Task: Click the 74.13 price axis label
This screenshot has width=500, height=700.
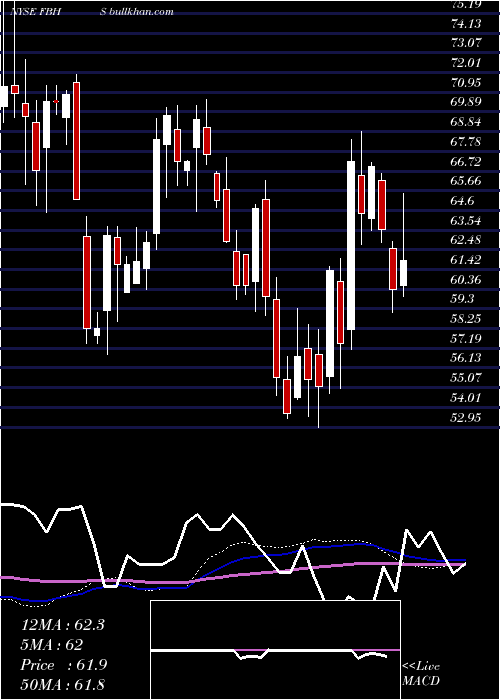Action: (467, 23)
